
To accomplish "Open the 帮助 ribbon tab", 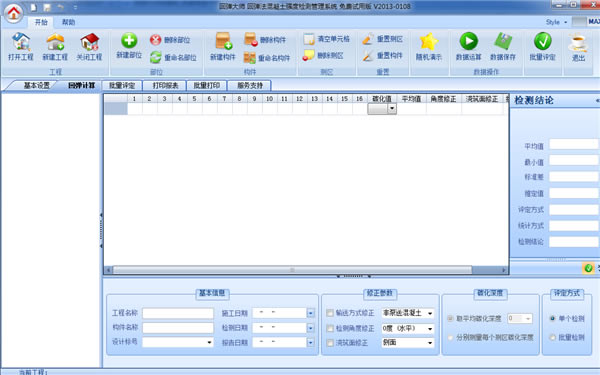I will click(x=68, y=22).
